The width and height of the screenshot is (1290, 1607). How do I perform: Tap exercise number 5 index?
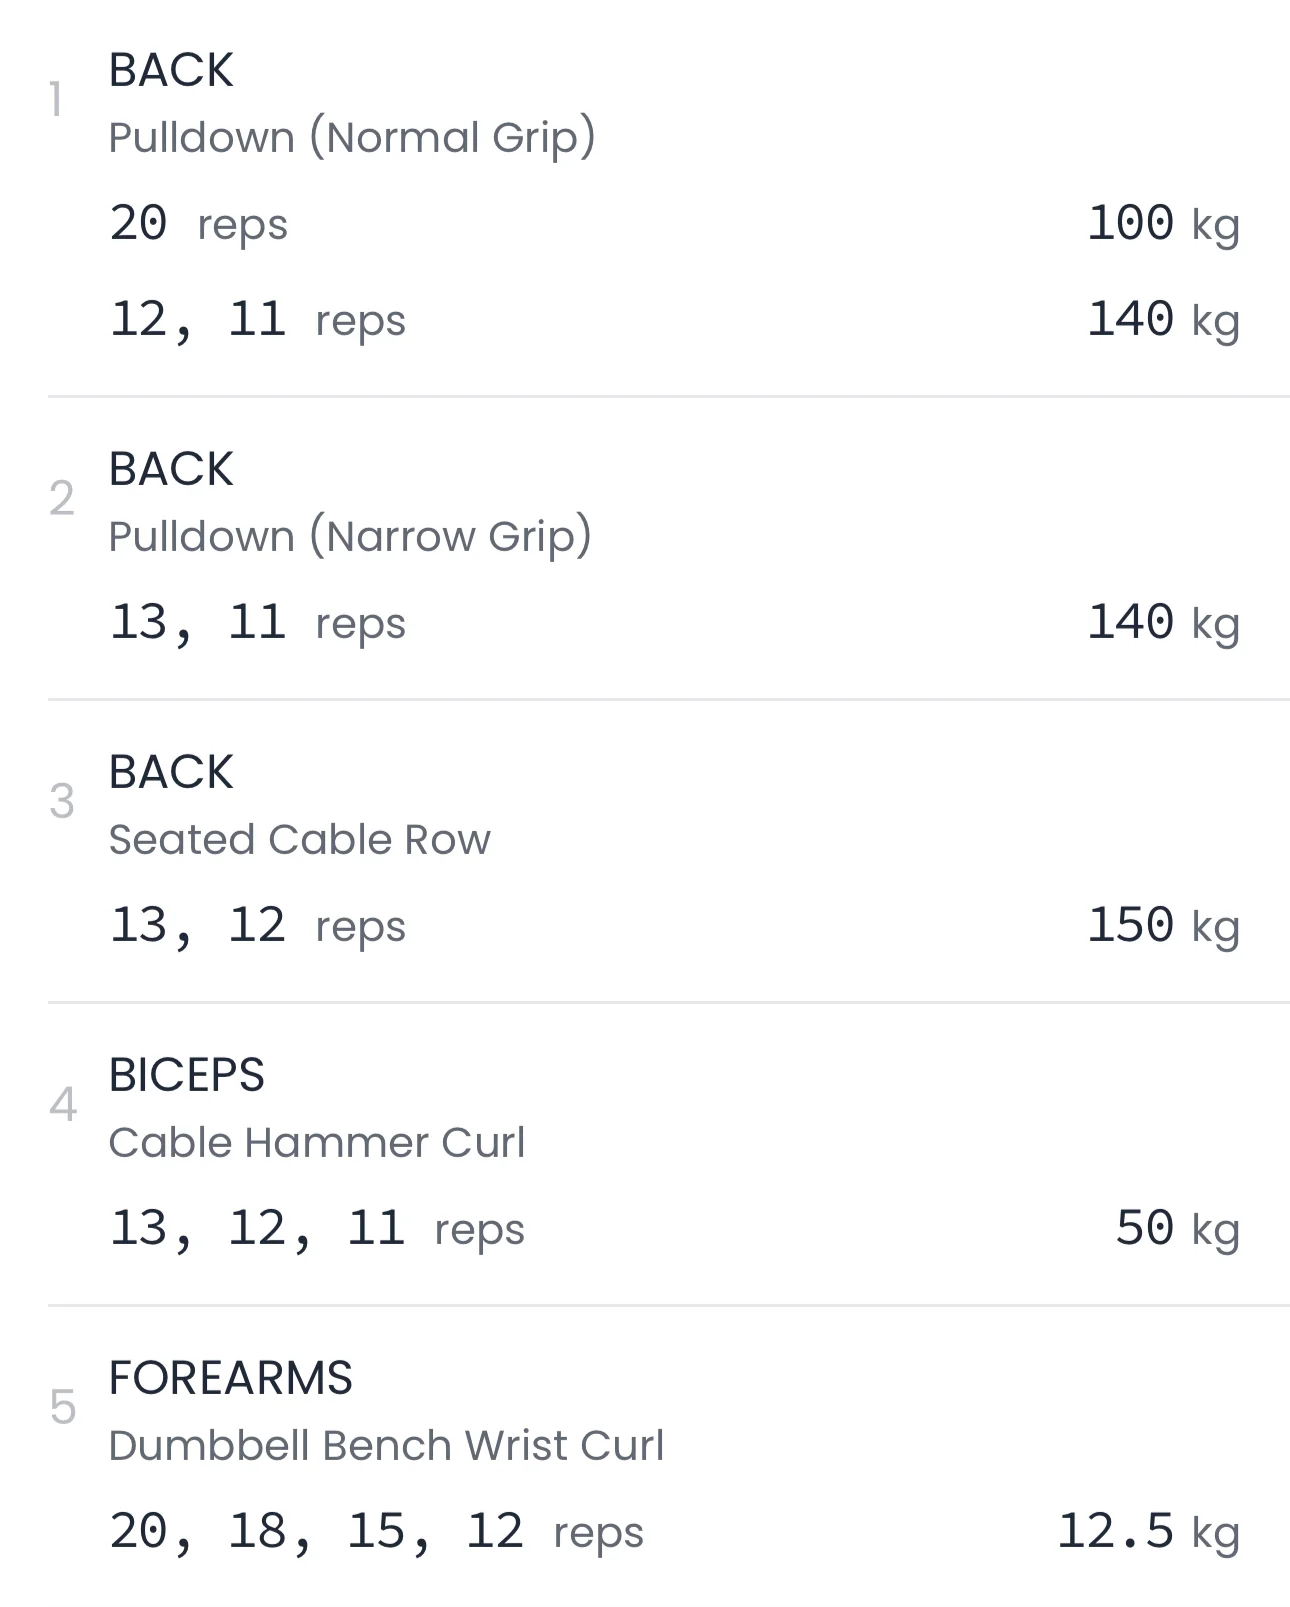coord(62,1407)
